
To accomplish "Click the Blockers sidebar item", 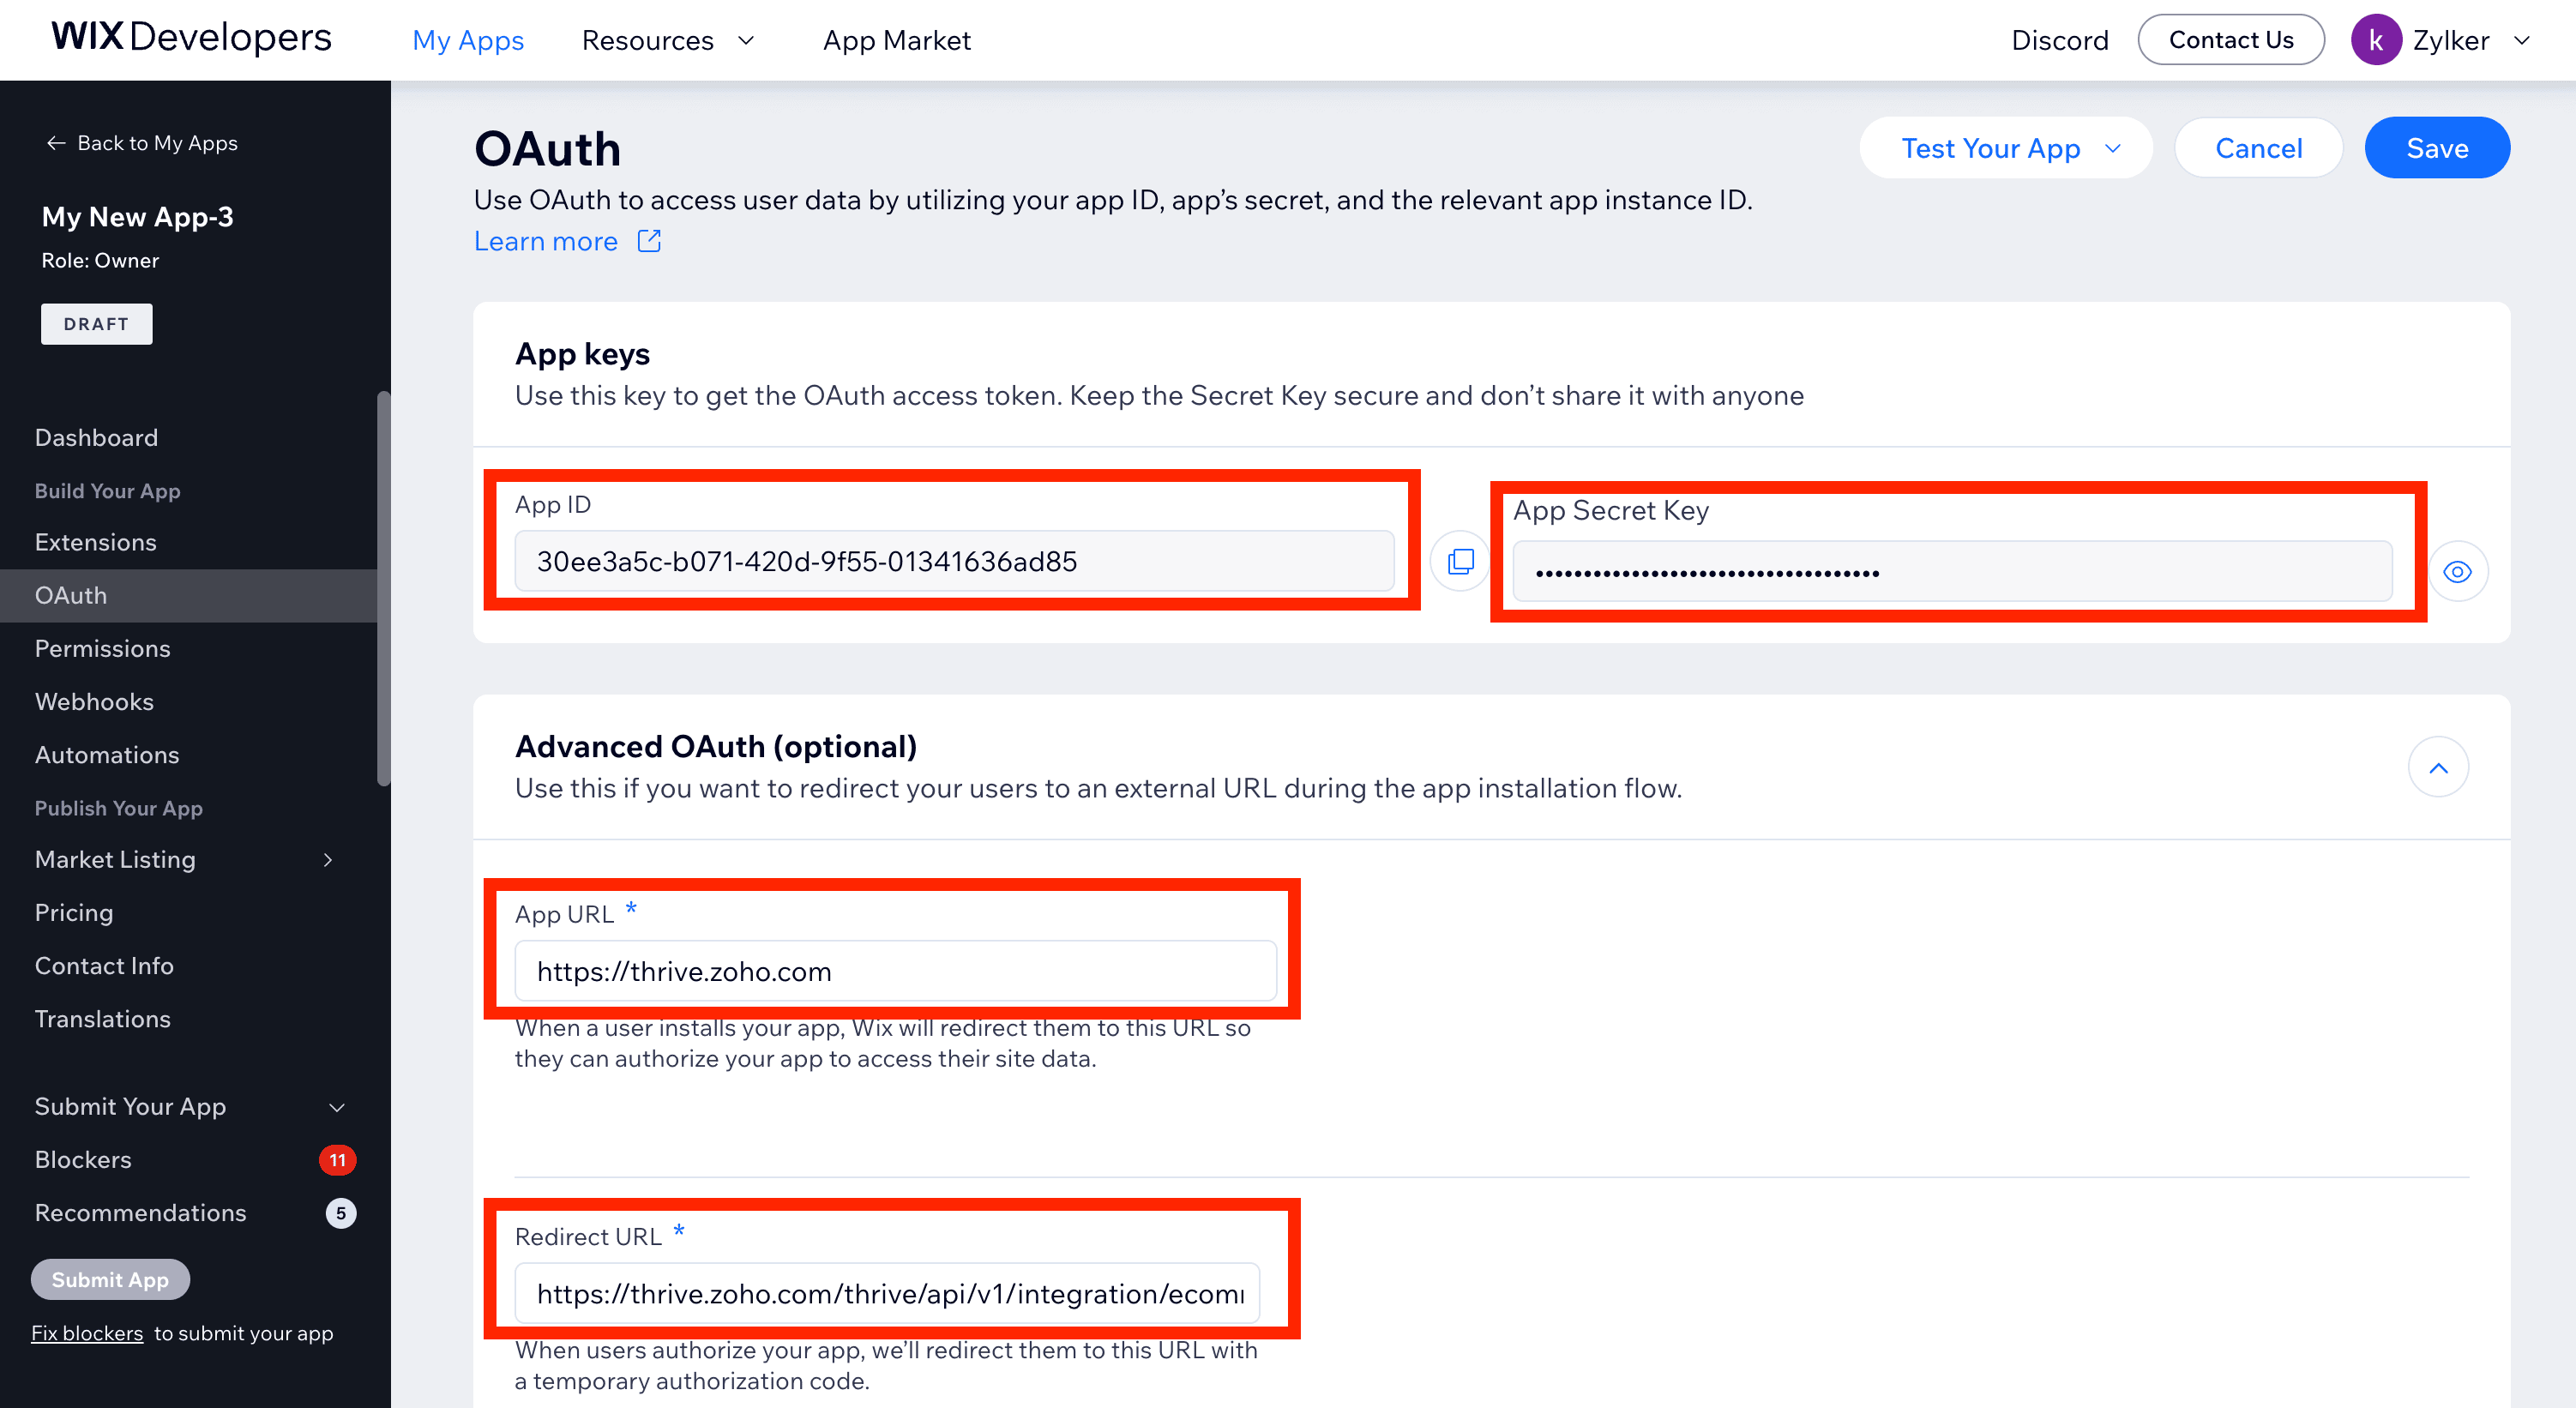I will (x=83, y=1160).
